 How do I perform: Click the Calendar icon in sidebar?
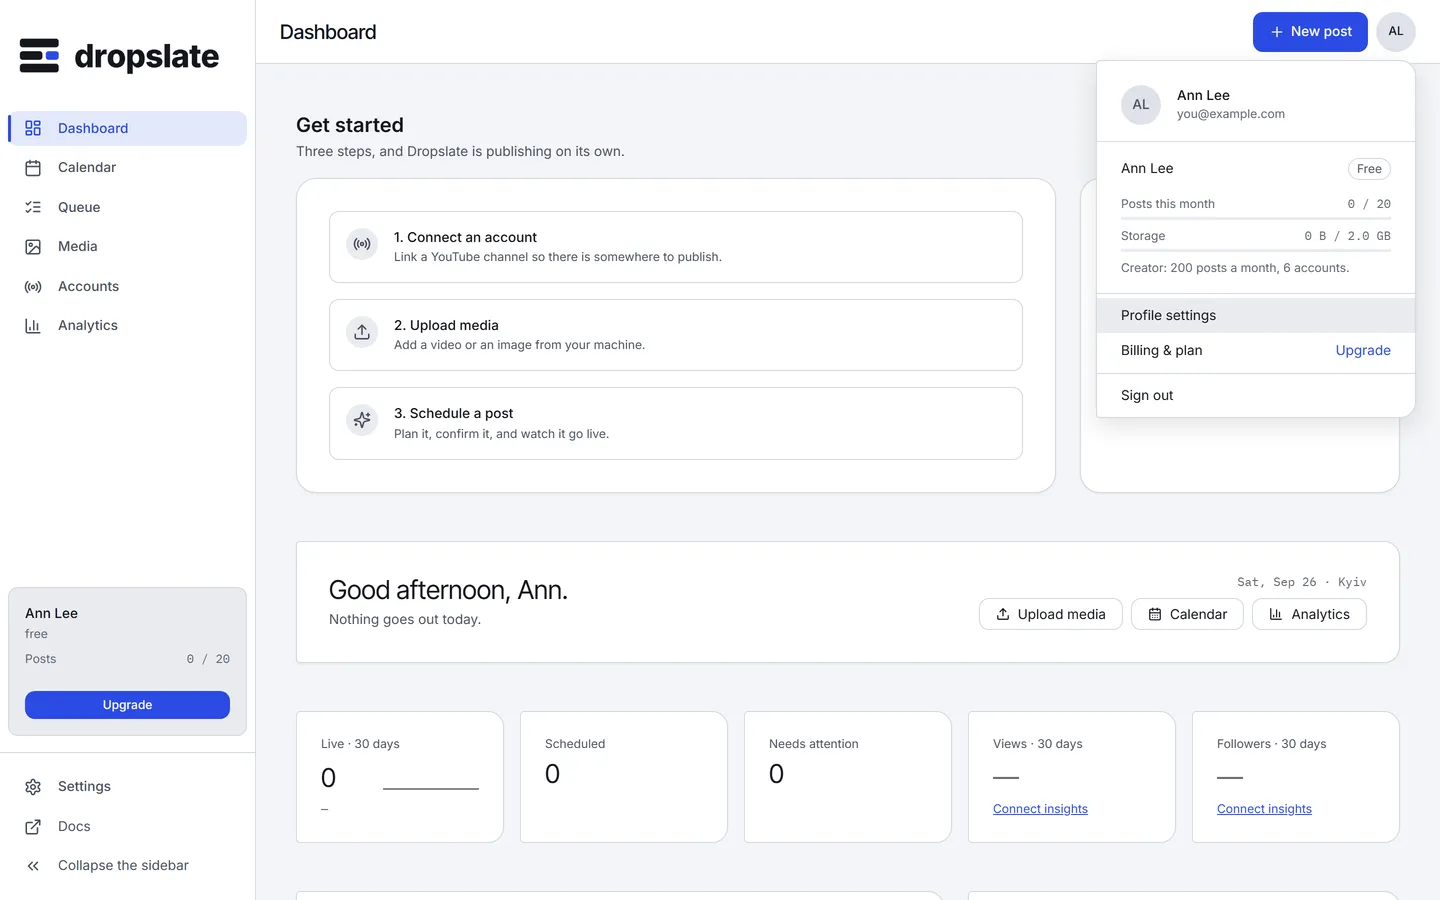coord(33,168)
